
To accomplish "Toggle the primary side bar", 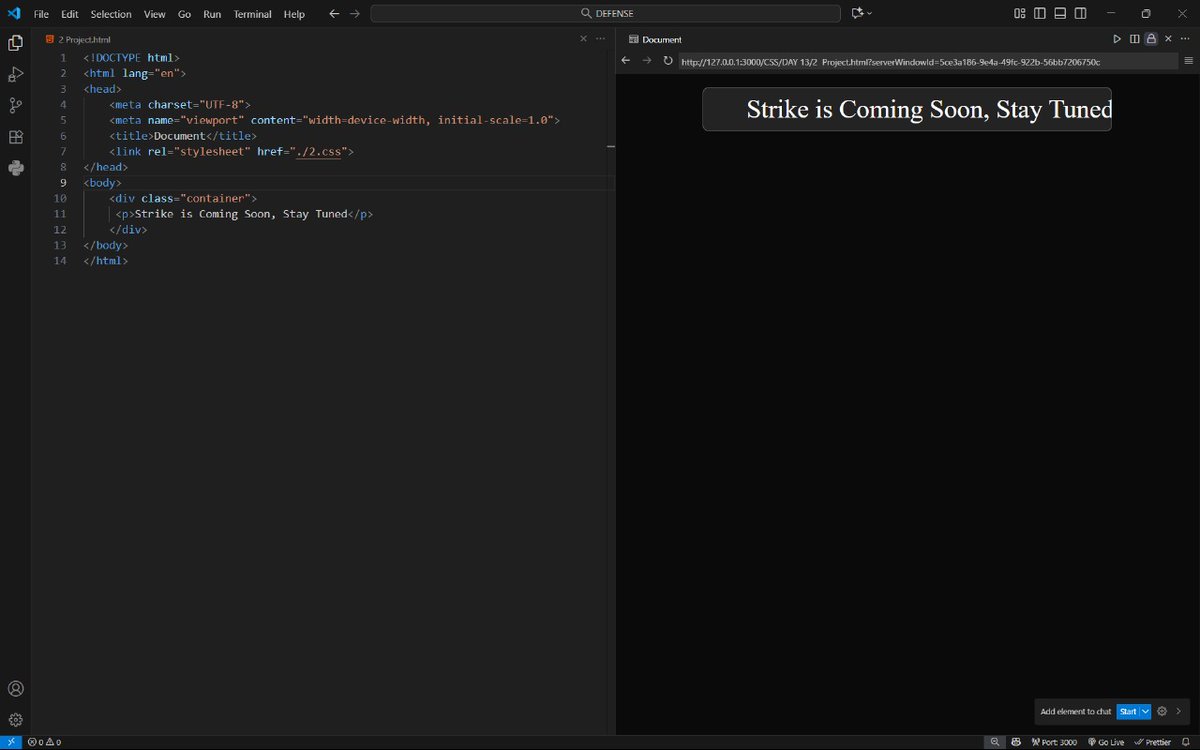I will (1040, 13).
